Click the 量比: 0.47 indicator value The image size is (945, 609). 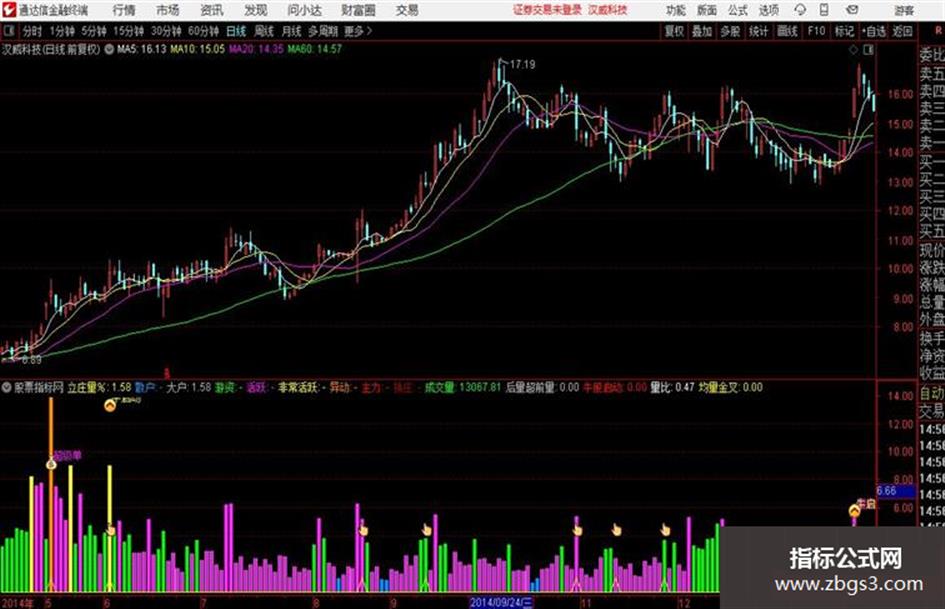pyautogui.click(x=672, y=387)
